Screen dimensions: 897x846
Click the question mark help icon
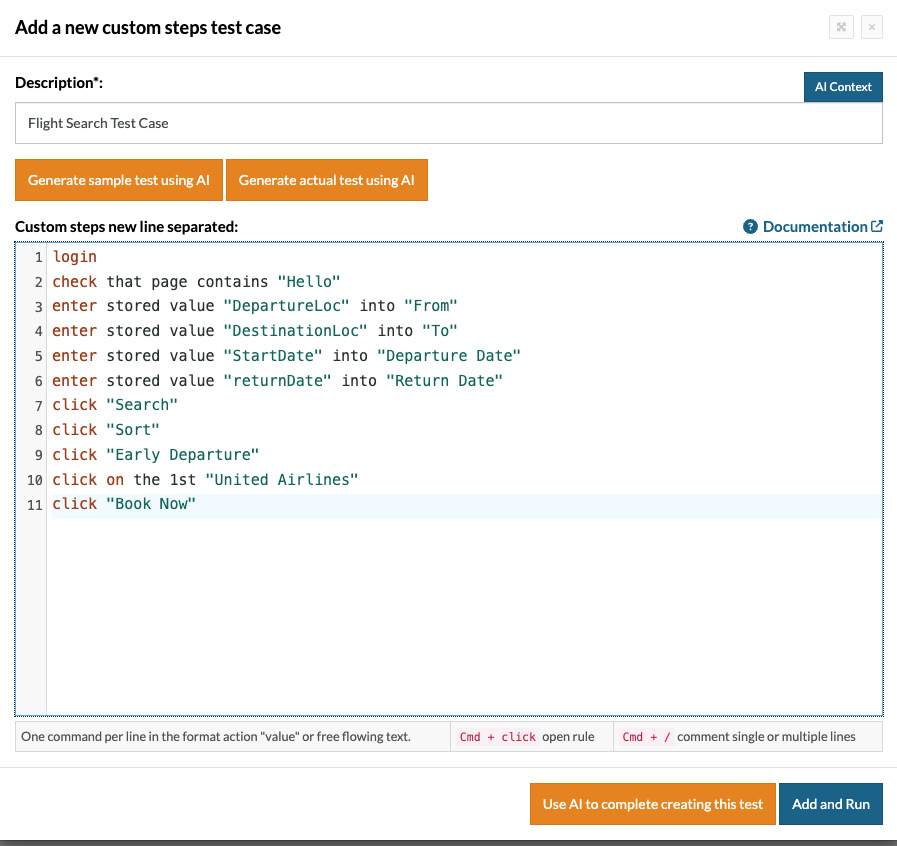point(750,227)
